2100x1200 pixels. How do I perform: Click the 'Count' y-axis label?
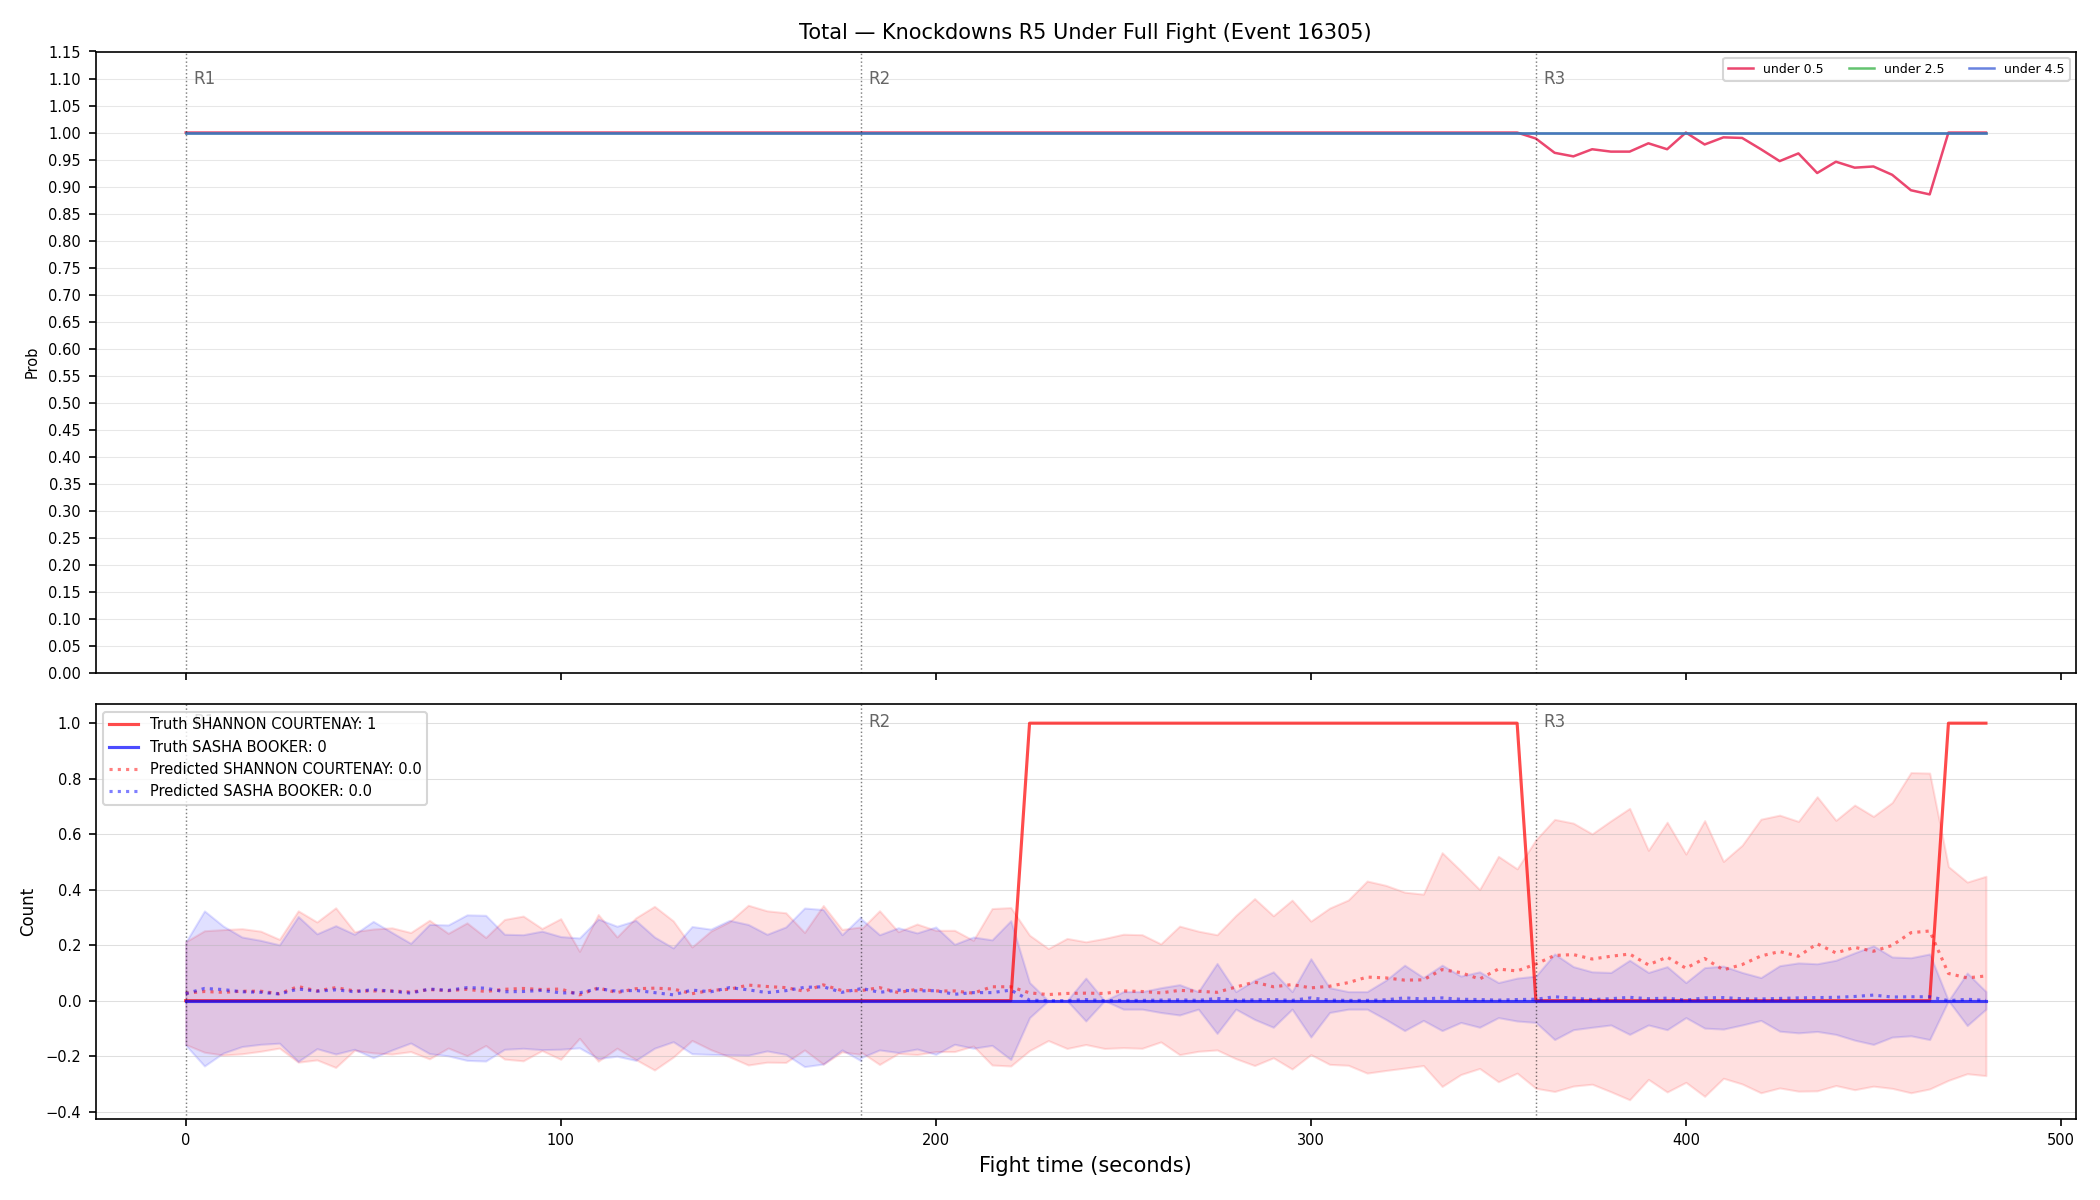tap(27, 912)
